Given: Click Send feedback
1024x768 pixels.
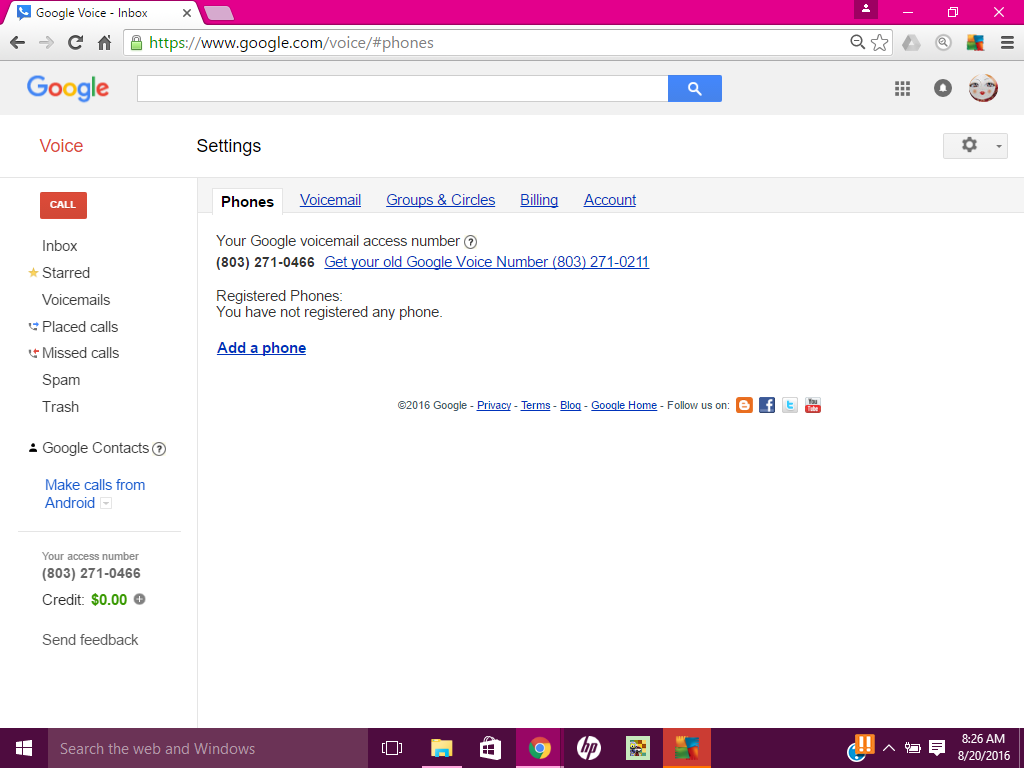Looking at the screenshot, I should (90, 640).
